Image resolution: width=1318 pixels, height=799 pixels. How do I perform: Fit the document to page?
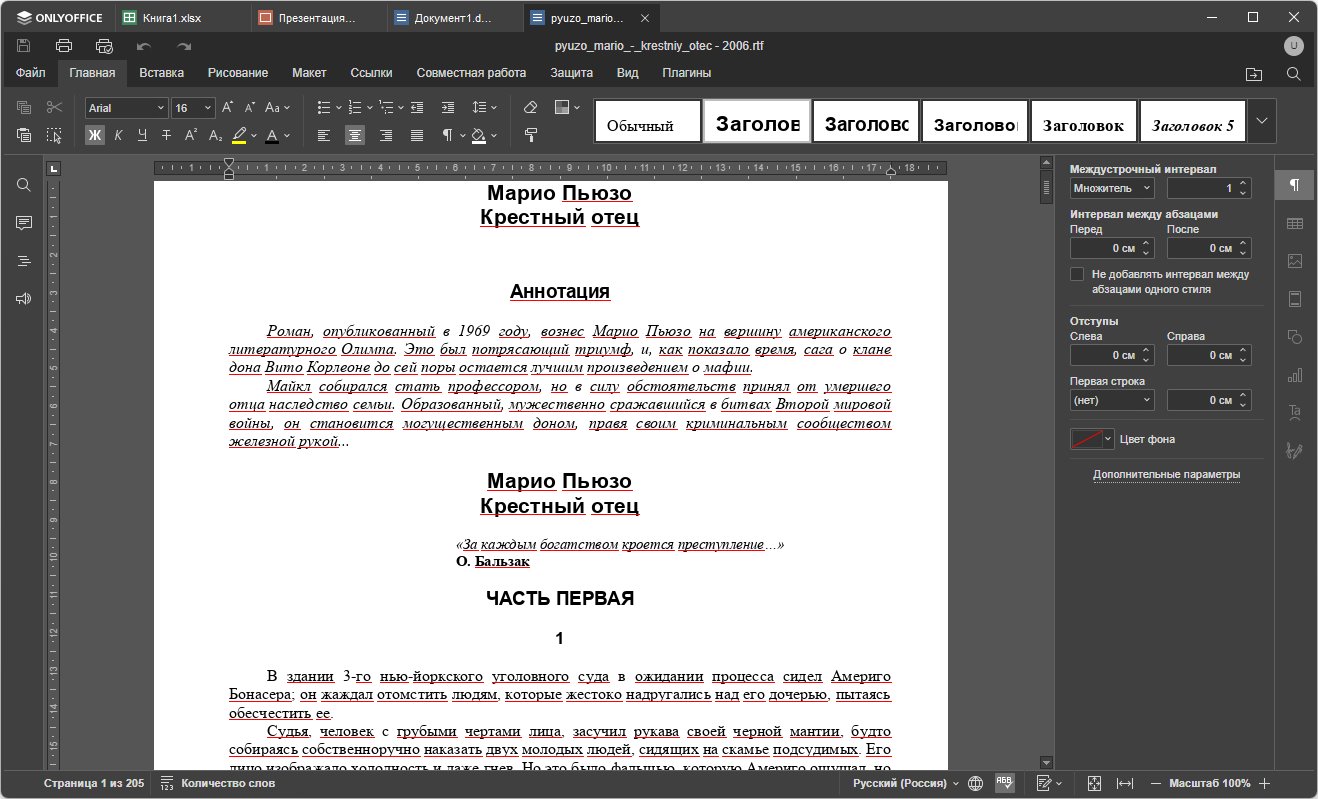tap(1094, 783)
